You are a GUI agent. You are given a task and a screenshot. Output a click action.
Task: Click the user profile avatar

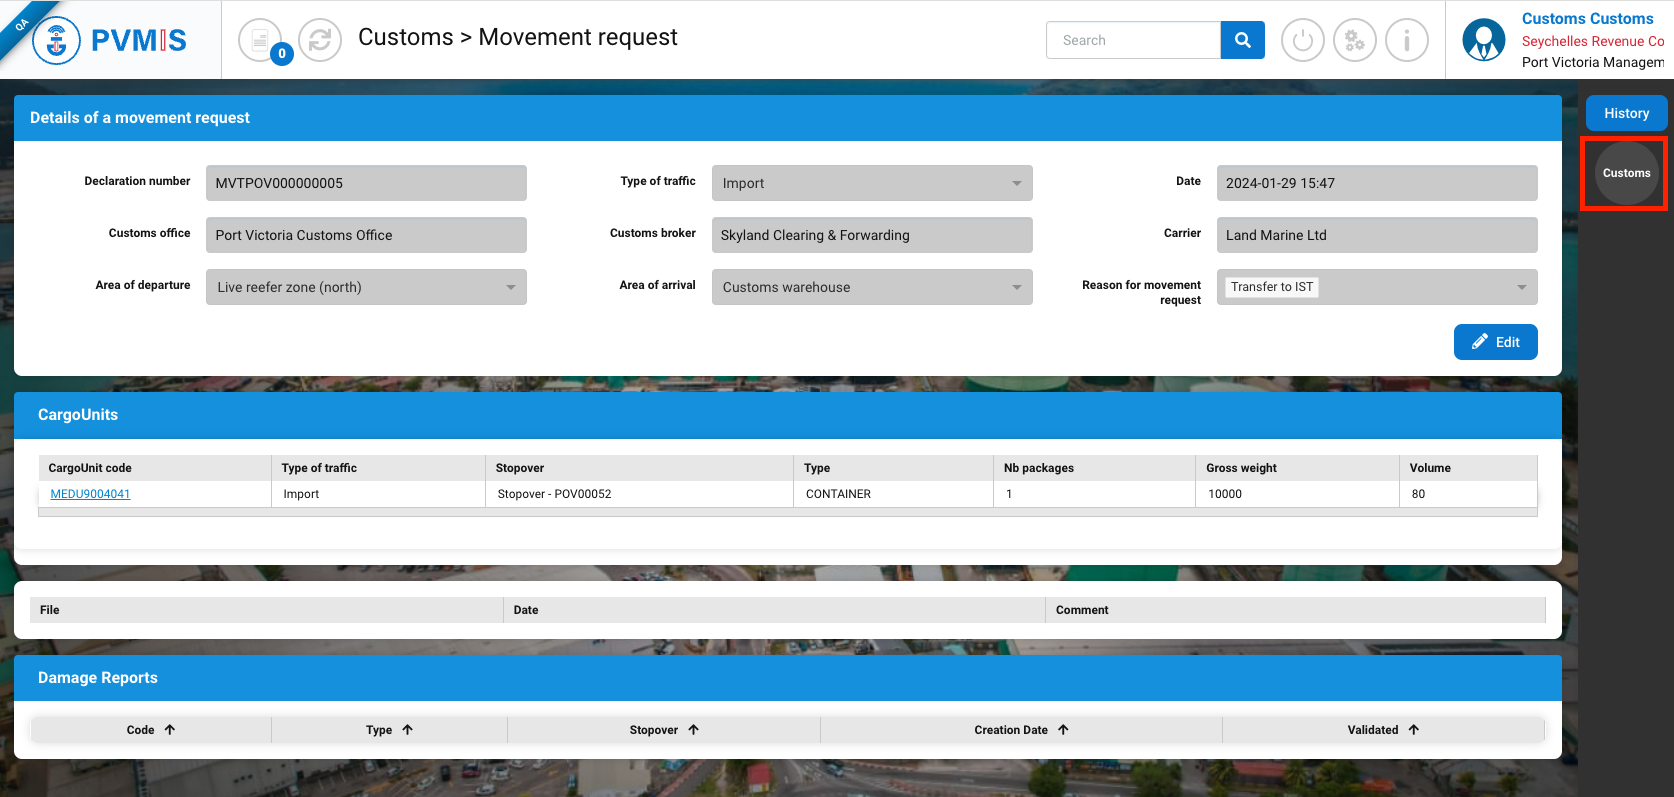coord(1483,41)
